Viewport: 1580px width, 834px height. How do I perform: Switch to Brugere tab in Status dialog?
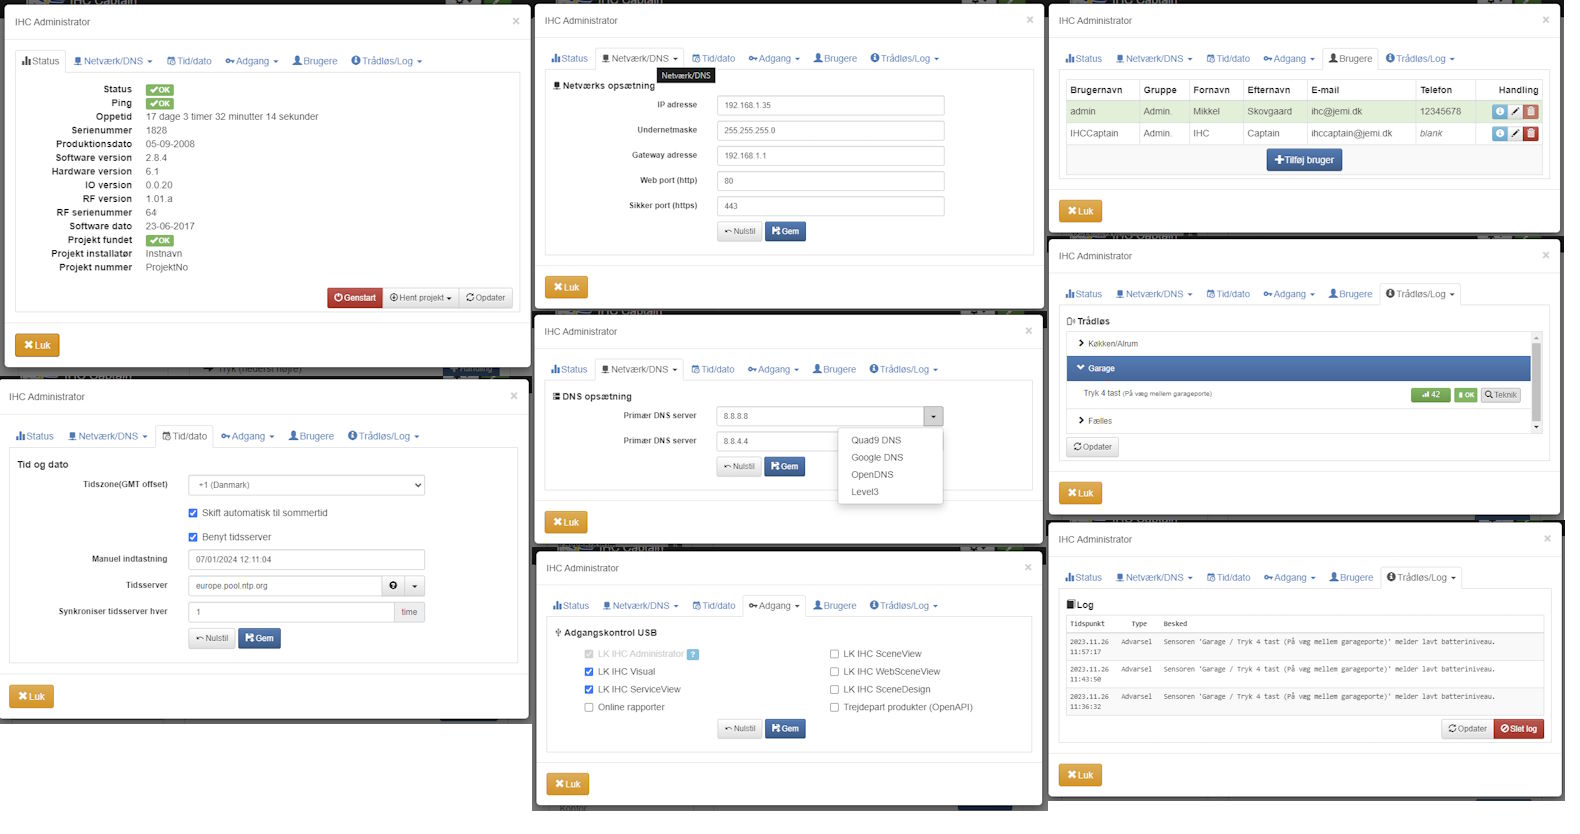(x=315, y=61)
